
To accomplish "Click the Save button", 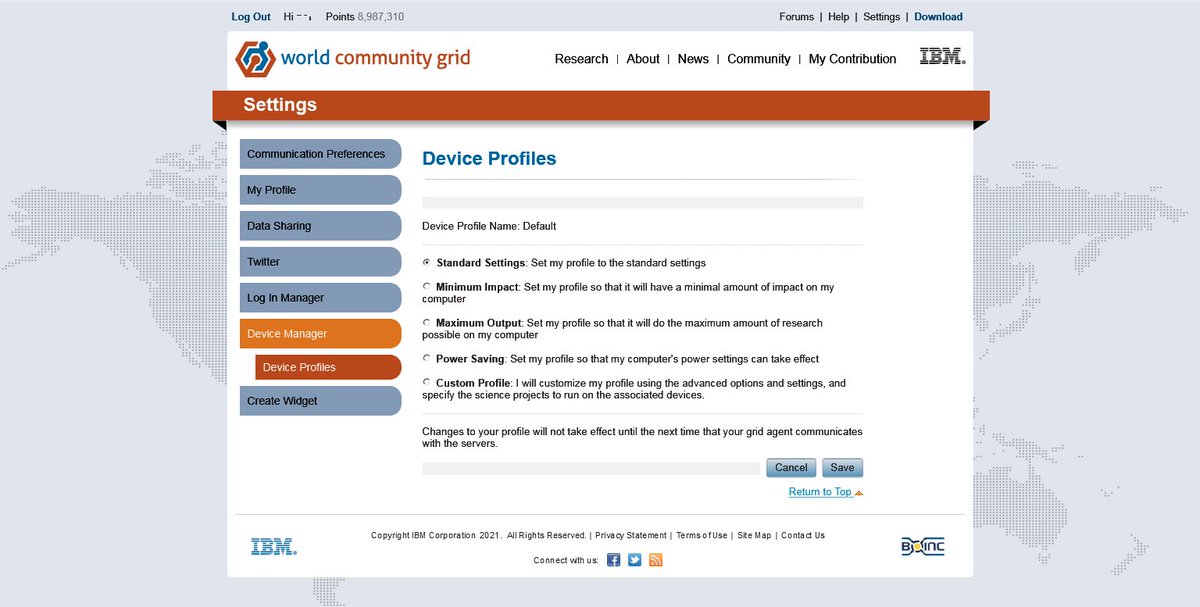I will (842, 468).
